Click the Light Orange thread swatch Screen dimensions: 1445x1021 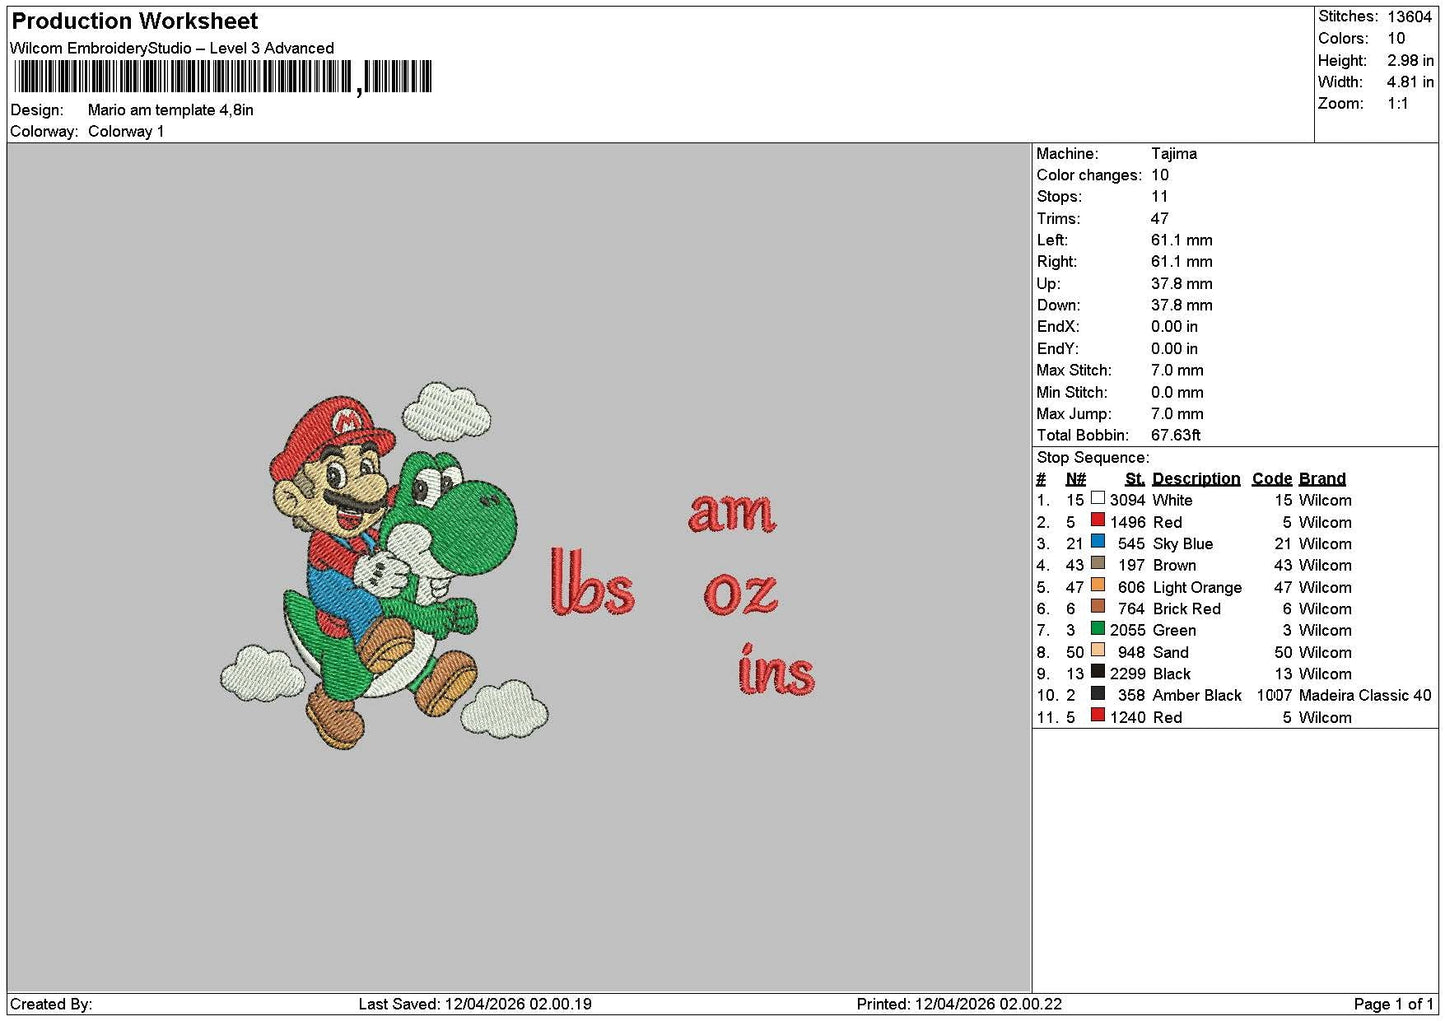(x=1098, y=585)
